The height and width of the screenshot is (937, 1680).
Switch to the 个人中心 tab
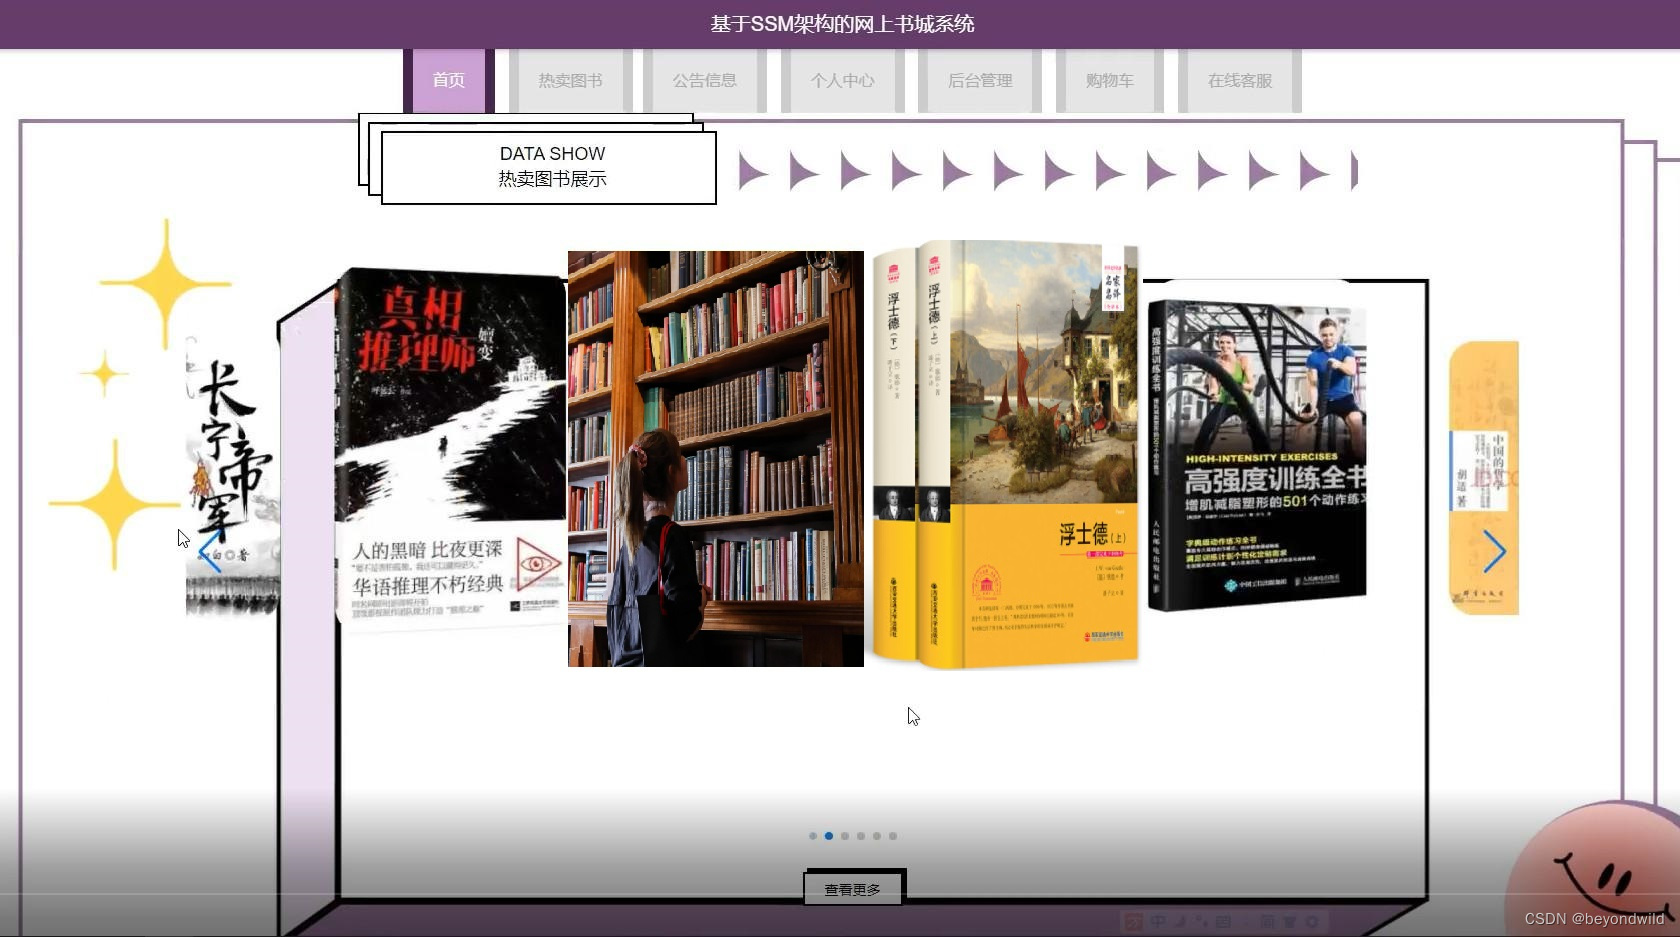tap(843, 81)
